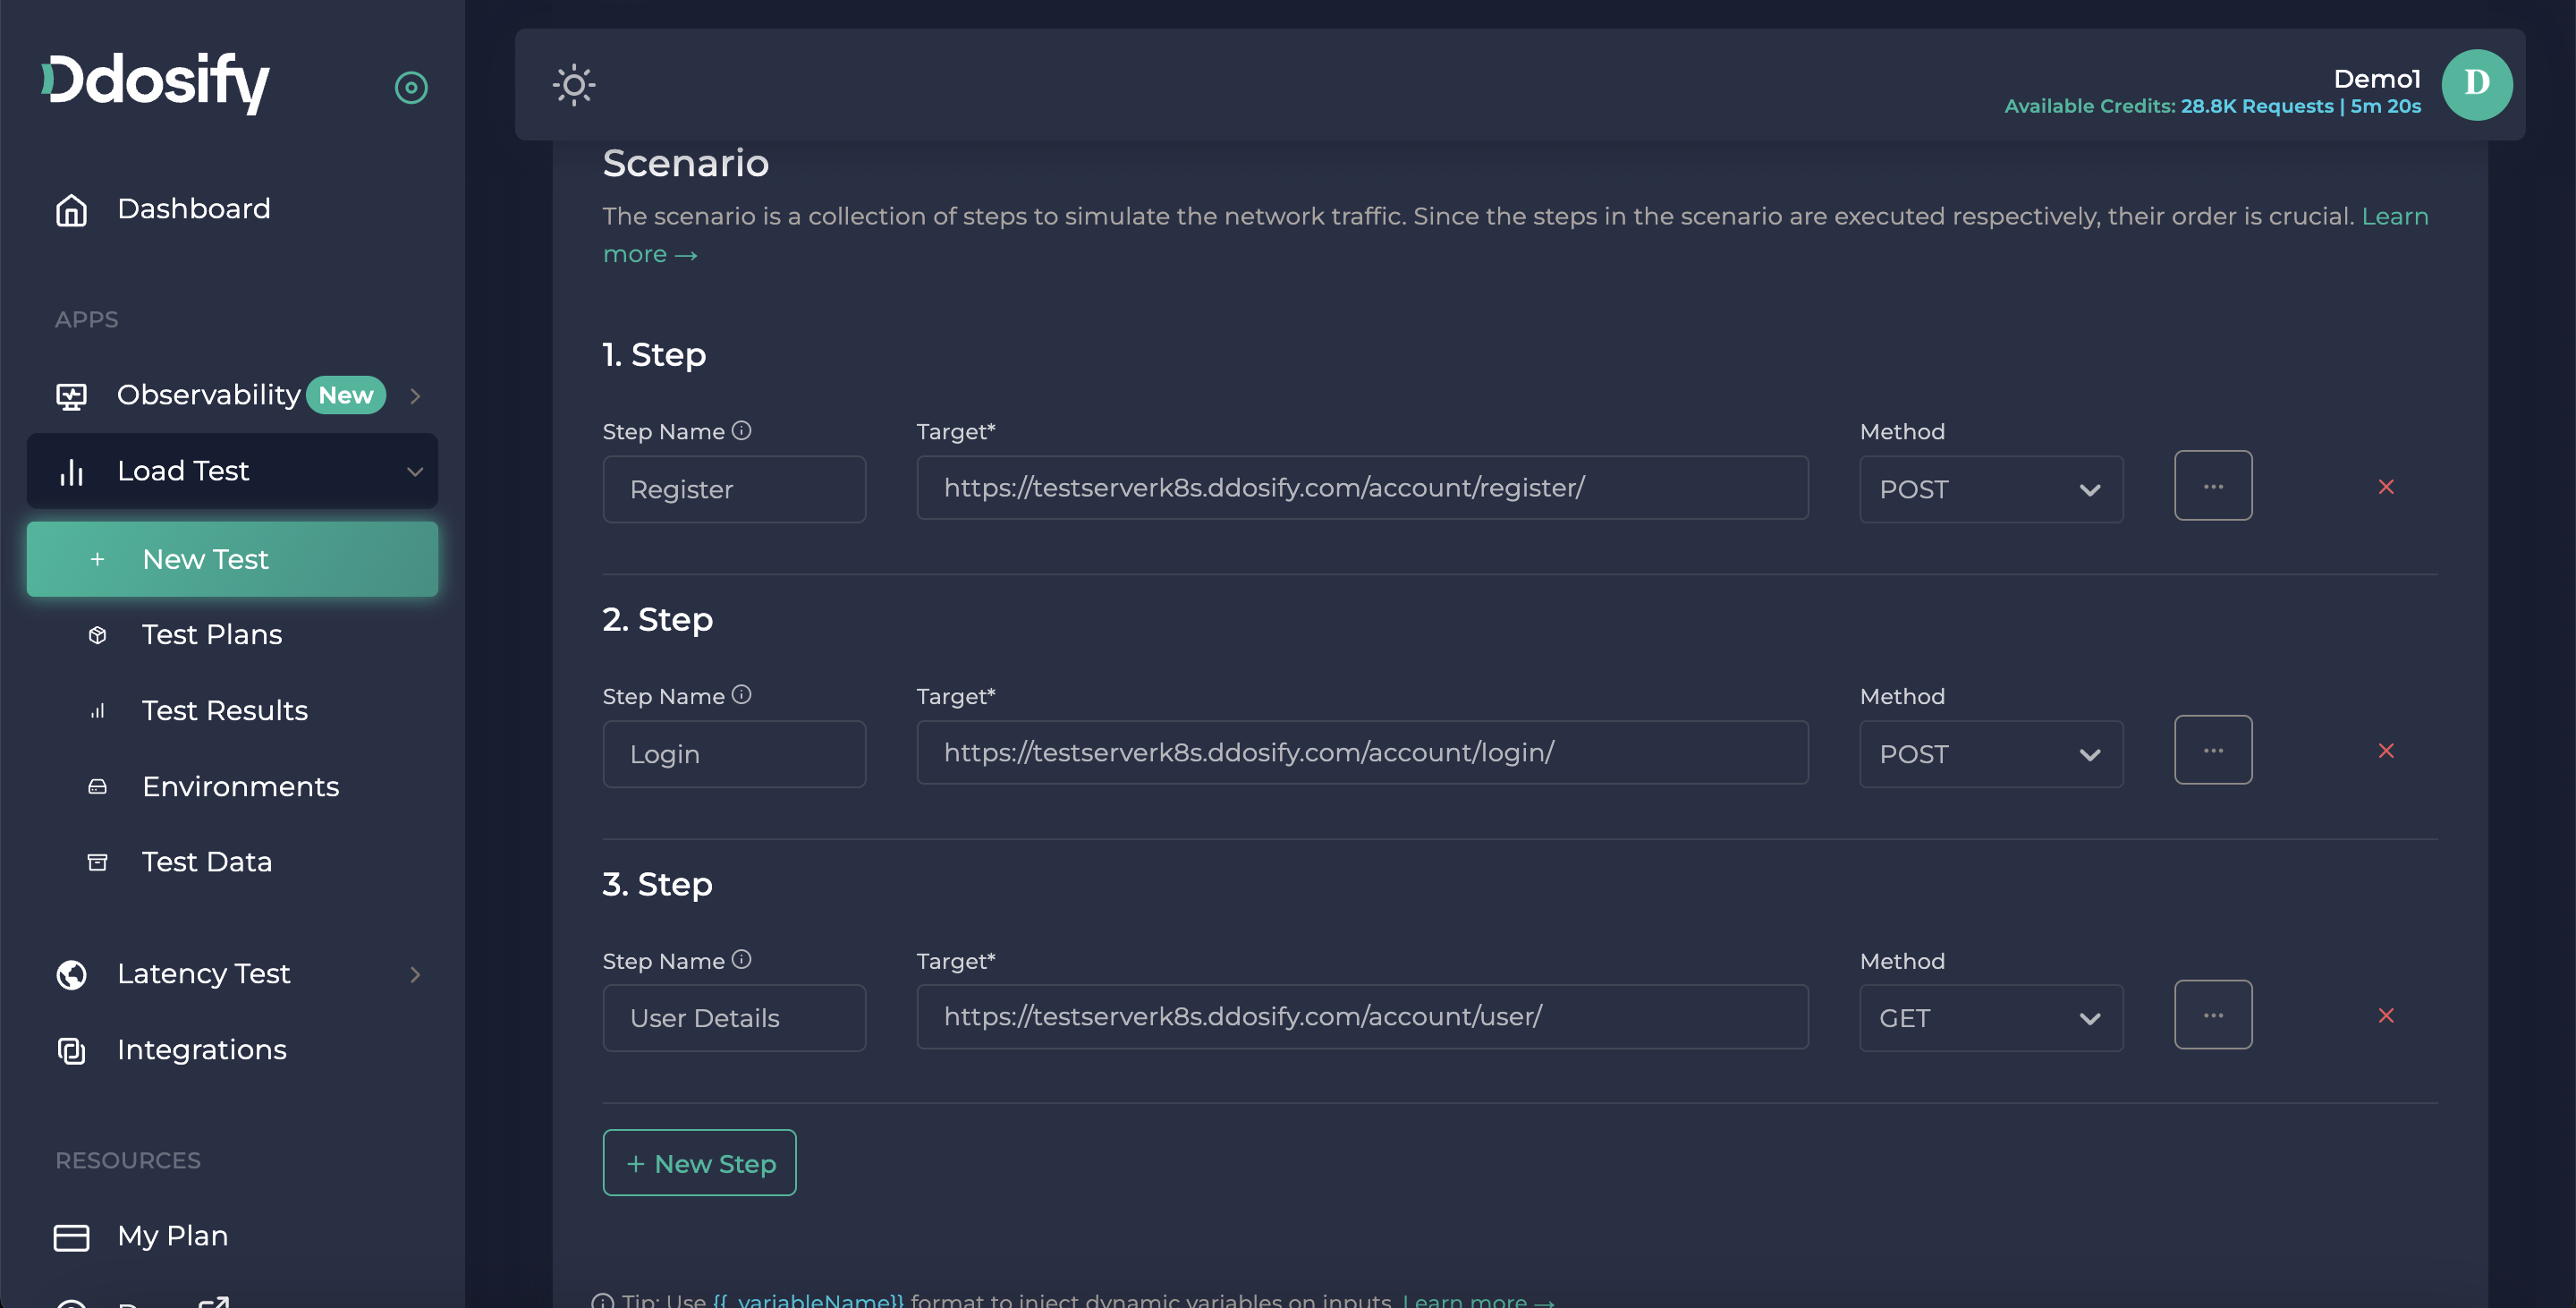2576x1308 pixels.
Task: Open options ellipsis for User Details step
Action: (x=2212, y=1015)
